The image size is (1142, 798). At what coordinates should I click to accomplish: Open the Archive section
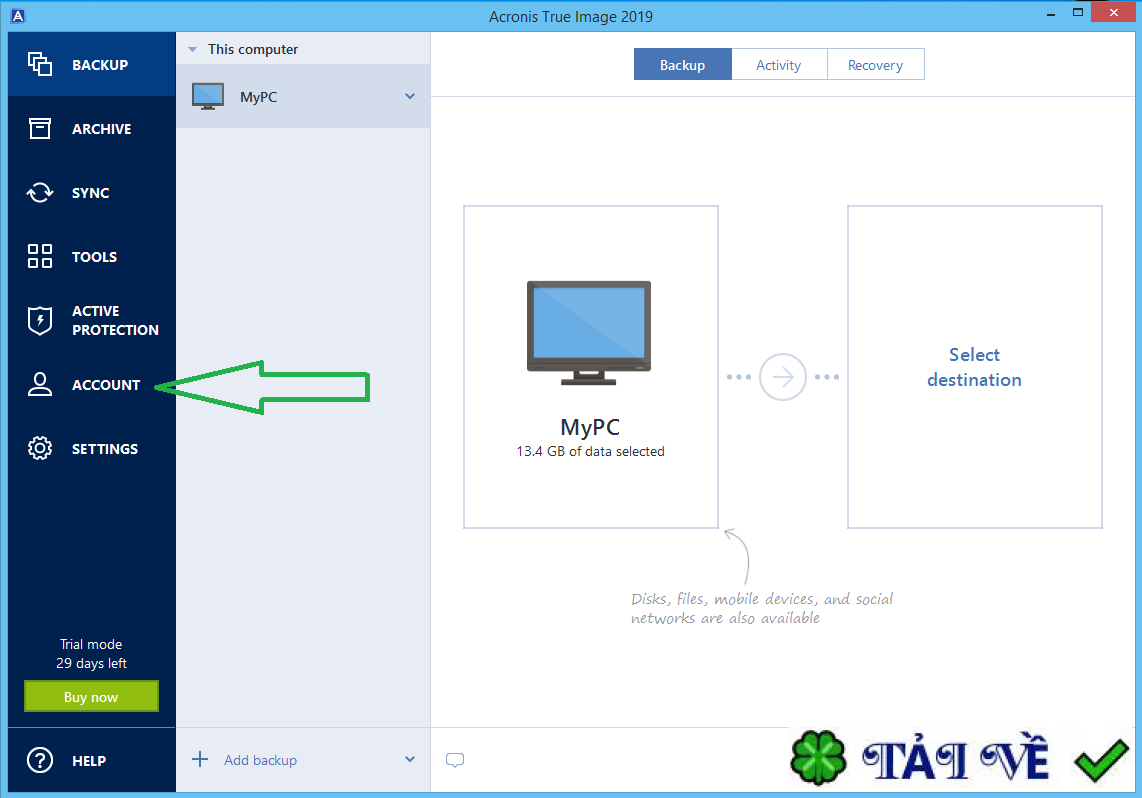click(40, 128)
